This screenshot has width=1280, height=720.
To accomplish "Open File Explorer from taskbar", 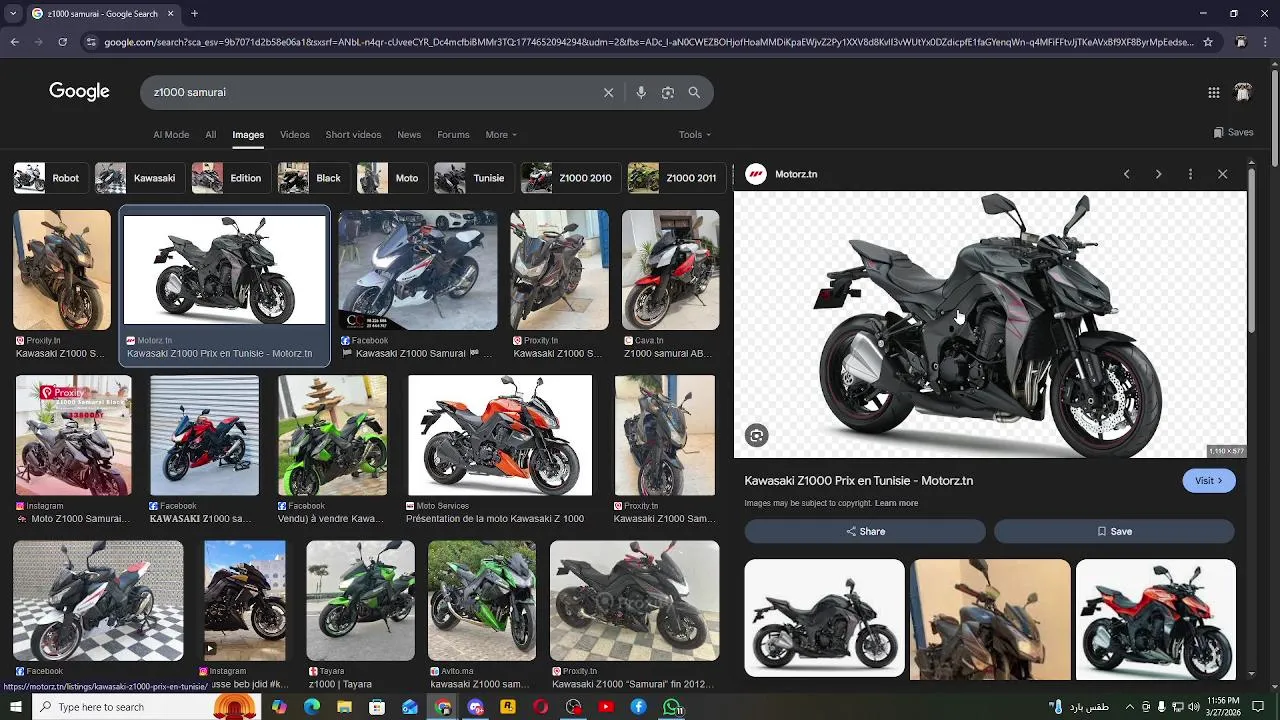I will [x=344, y=707].
